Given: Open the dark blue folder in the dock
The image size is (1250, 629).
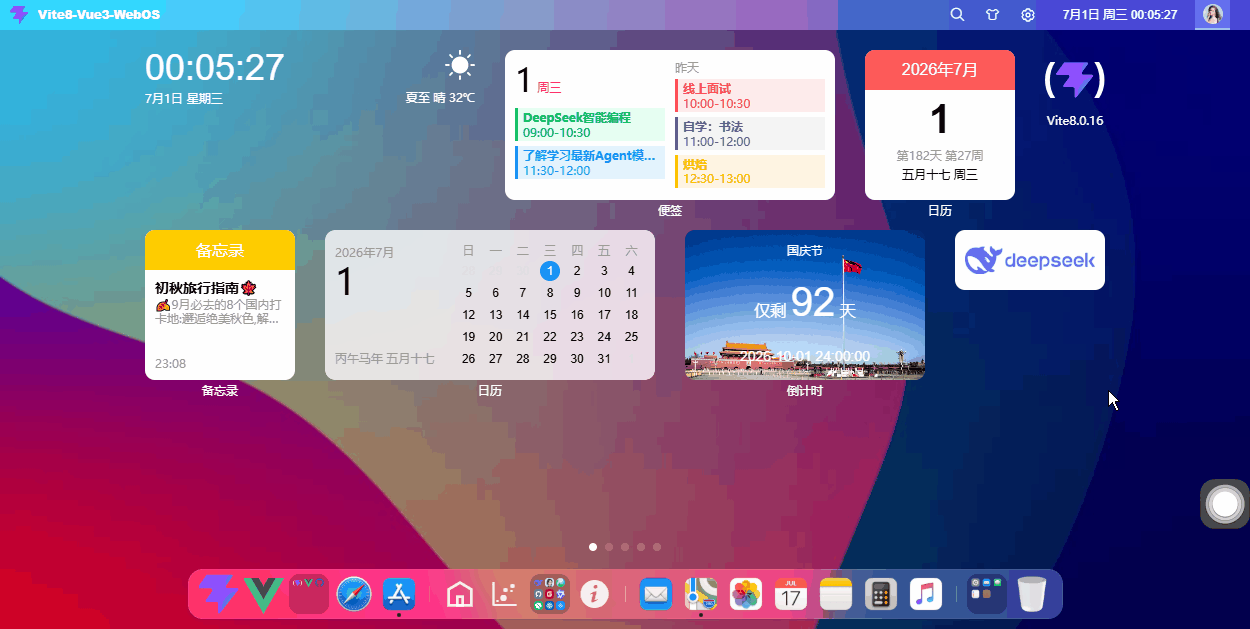Looking at the screenshot, I should (987, 594).
